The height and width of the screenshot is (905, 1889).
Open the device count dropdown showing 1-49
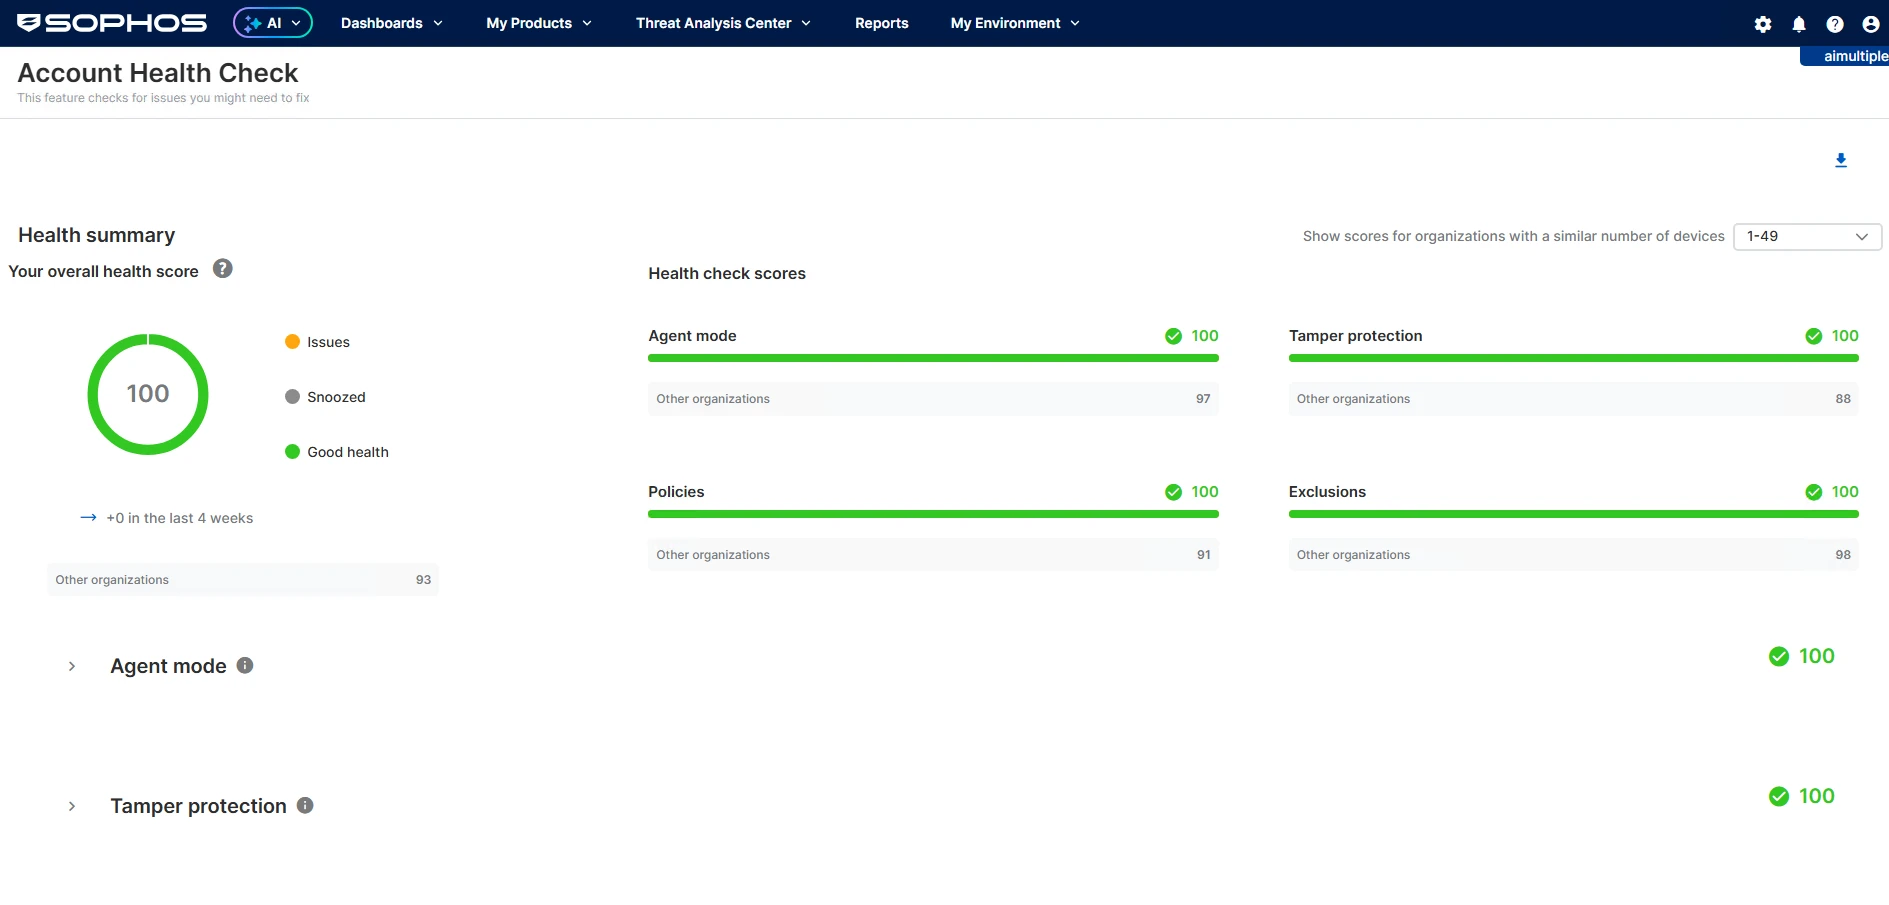tap(1807, 236)
